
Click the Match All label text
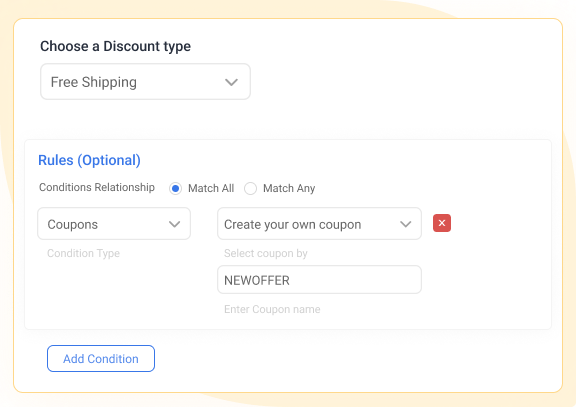point(211,188)
